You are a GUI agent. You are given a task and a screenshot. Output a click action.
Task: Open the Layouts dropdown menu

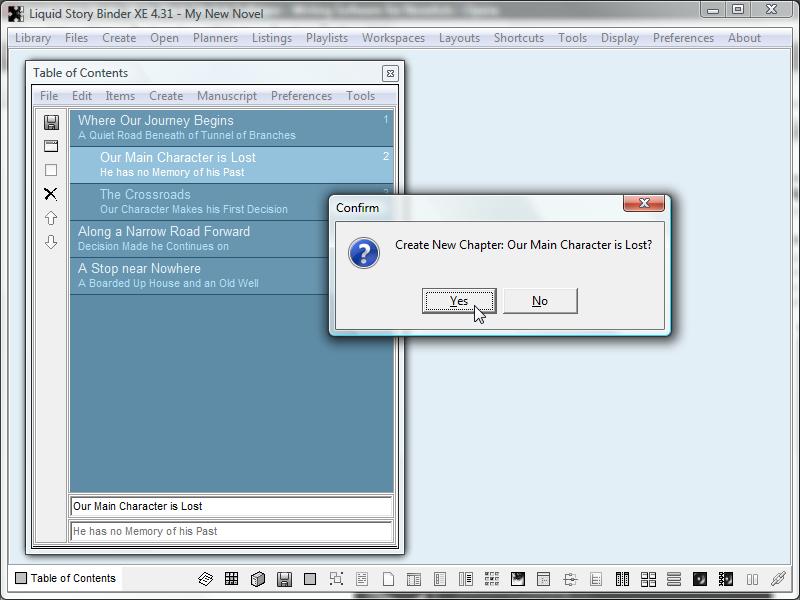pos(459,38)
